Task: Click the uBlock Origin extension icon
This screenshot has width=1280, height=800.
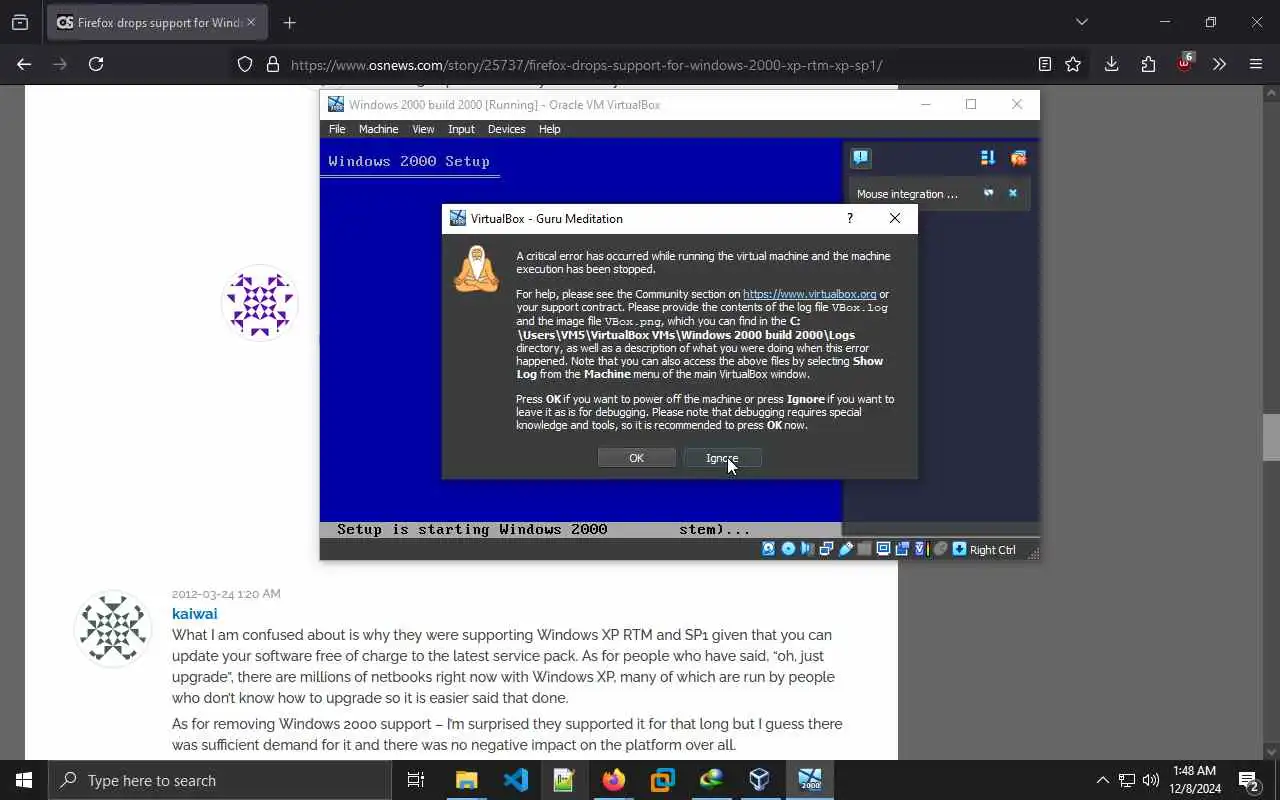Action: point(1184,63)
